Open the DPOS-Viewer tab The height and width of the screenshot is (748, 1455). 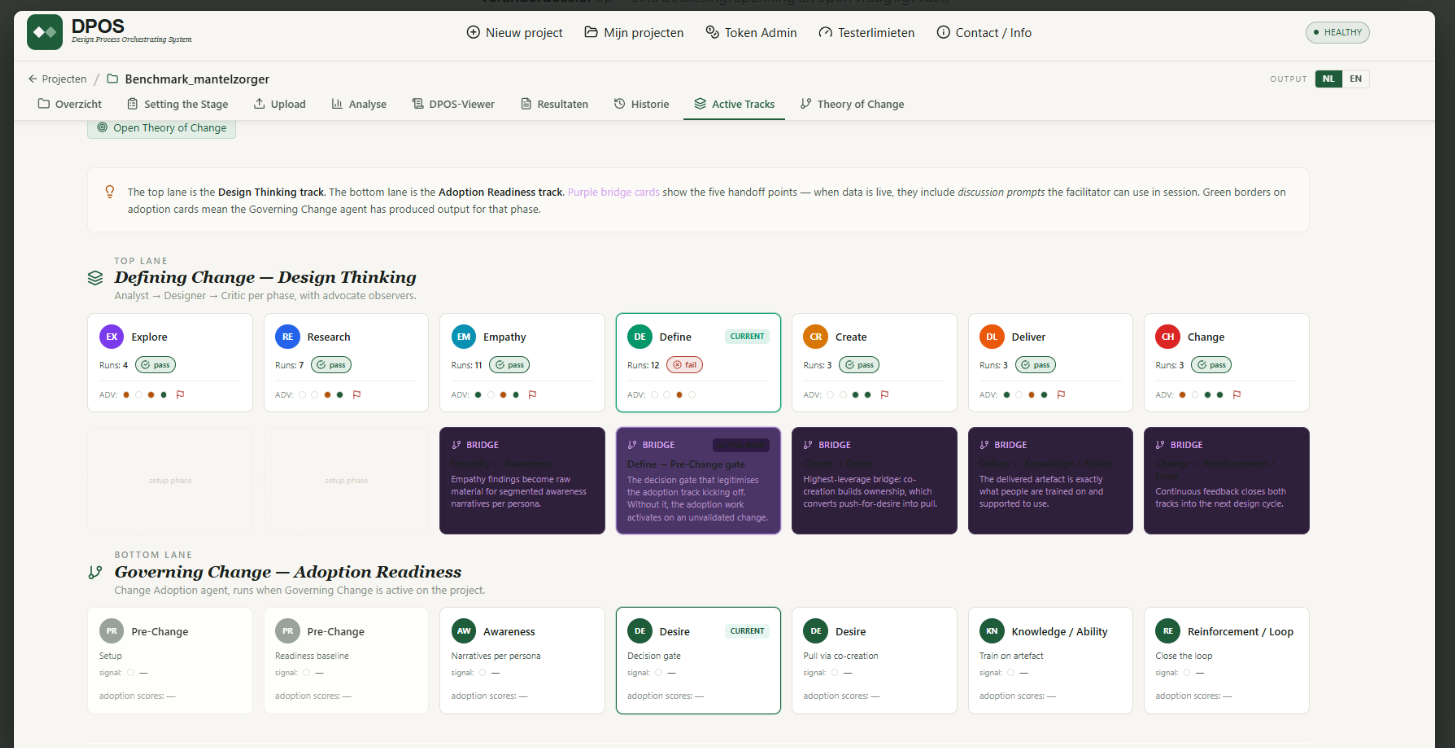(x=453, y=104)
